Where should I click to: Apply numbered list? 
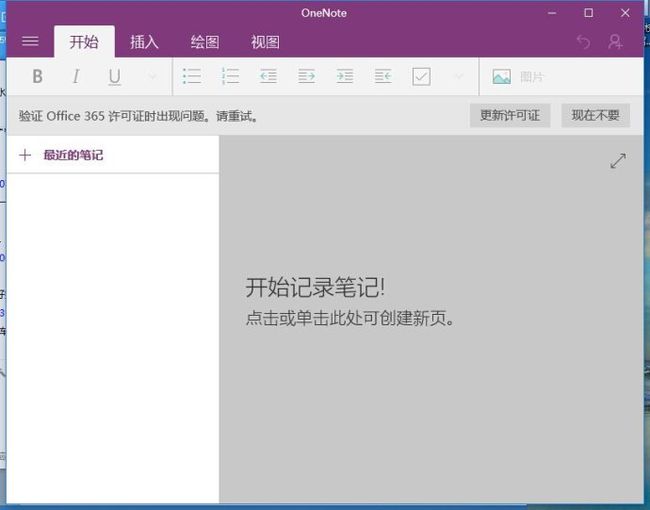(x=230, y=76)
